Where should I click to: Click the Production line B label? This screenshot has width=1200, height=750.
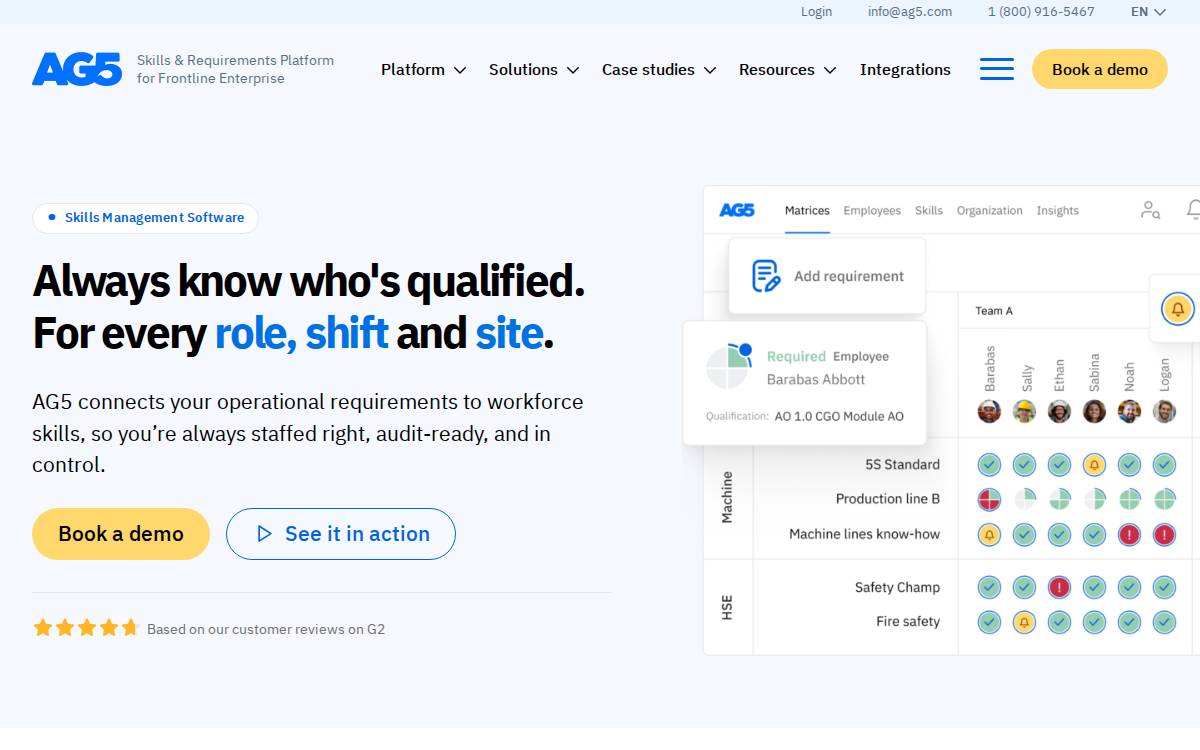pos(888,499)
